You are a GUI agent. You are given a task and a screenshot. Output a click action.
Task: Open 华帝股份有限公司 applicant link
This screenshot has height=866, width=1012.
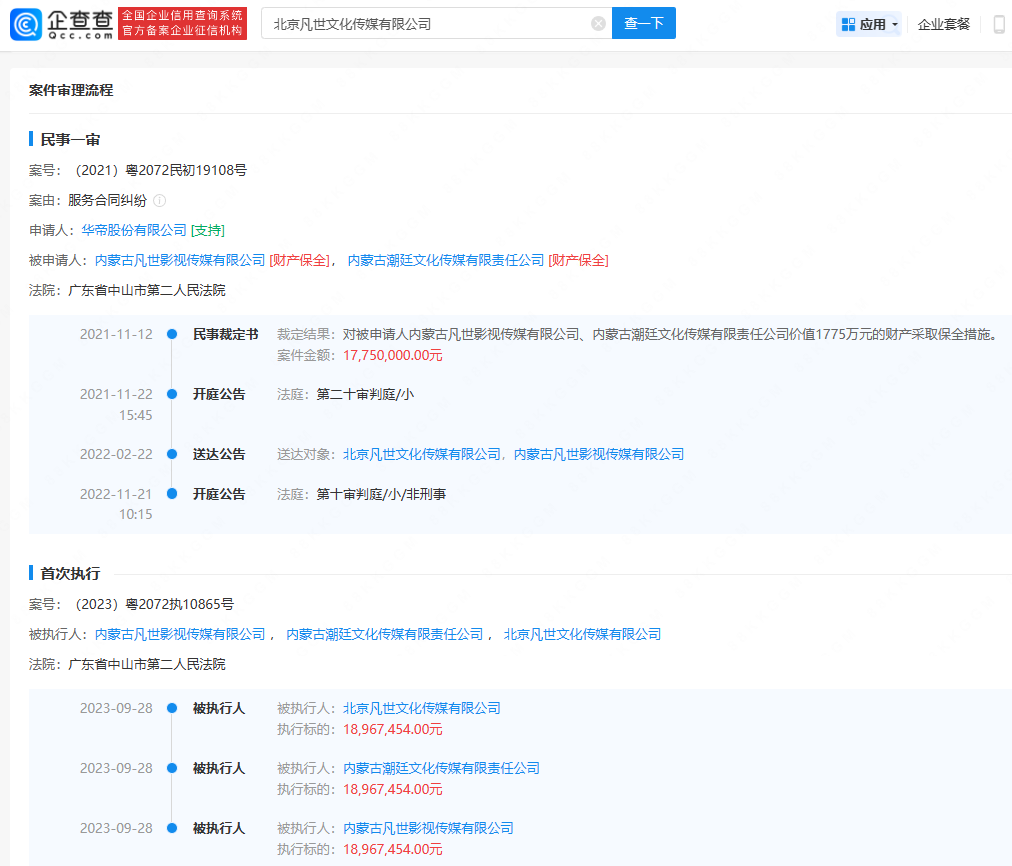point(134,230)
